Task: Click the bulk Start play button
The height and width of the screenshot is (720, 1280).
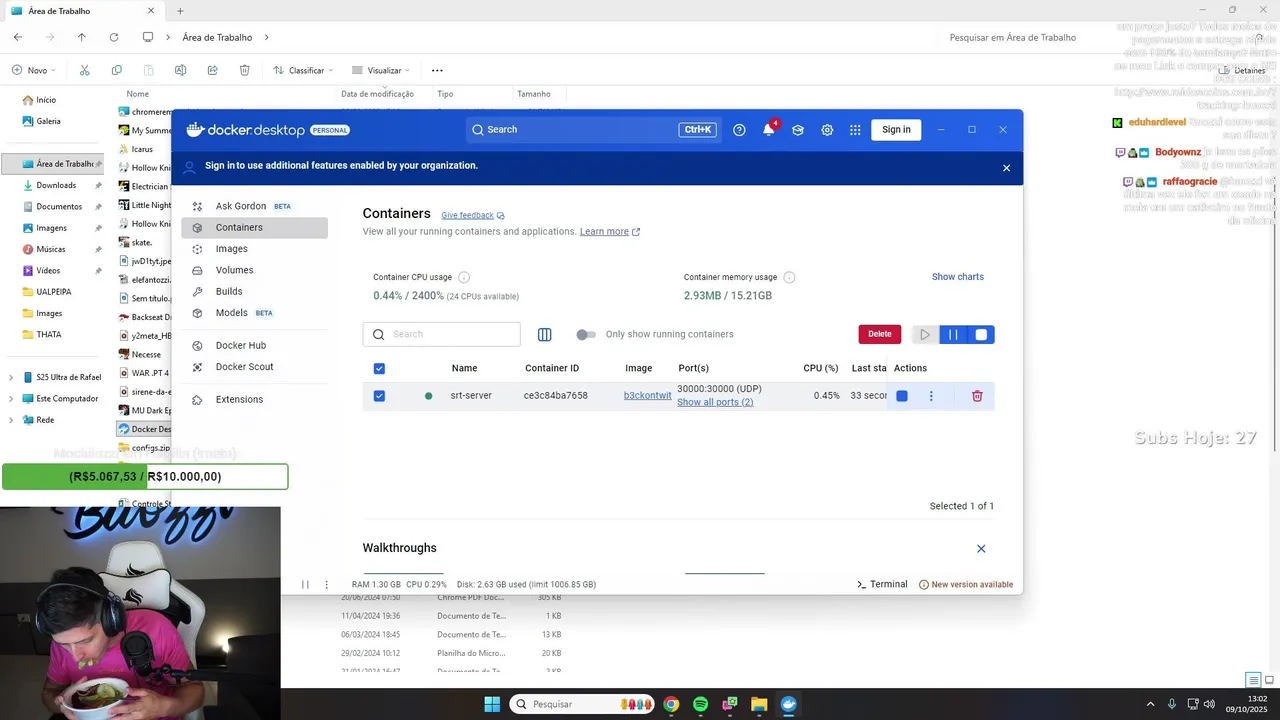Action: 925,335
